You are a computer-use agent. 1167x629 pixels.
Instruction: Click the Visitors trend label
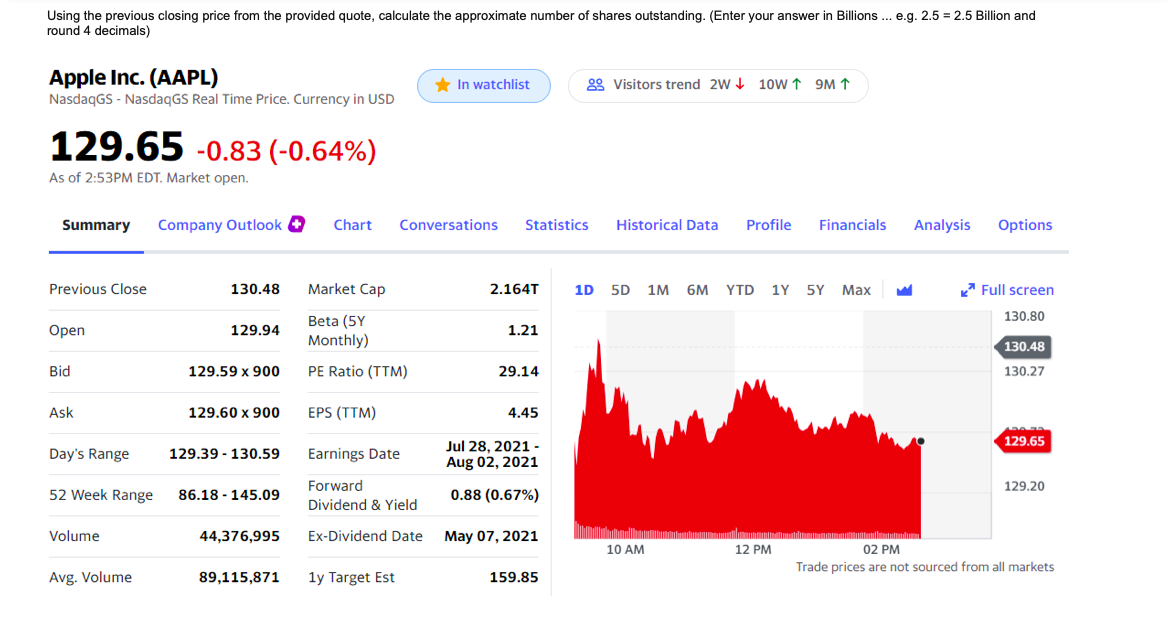pos(656,85)
